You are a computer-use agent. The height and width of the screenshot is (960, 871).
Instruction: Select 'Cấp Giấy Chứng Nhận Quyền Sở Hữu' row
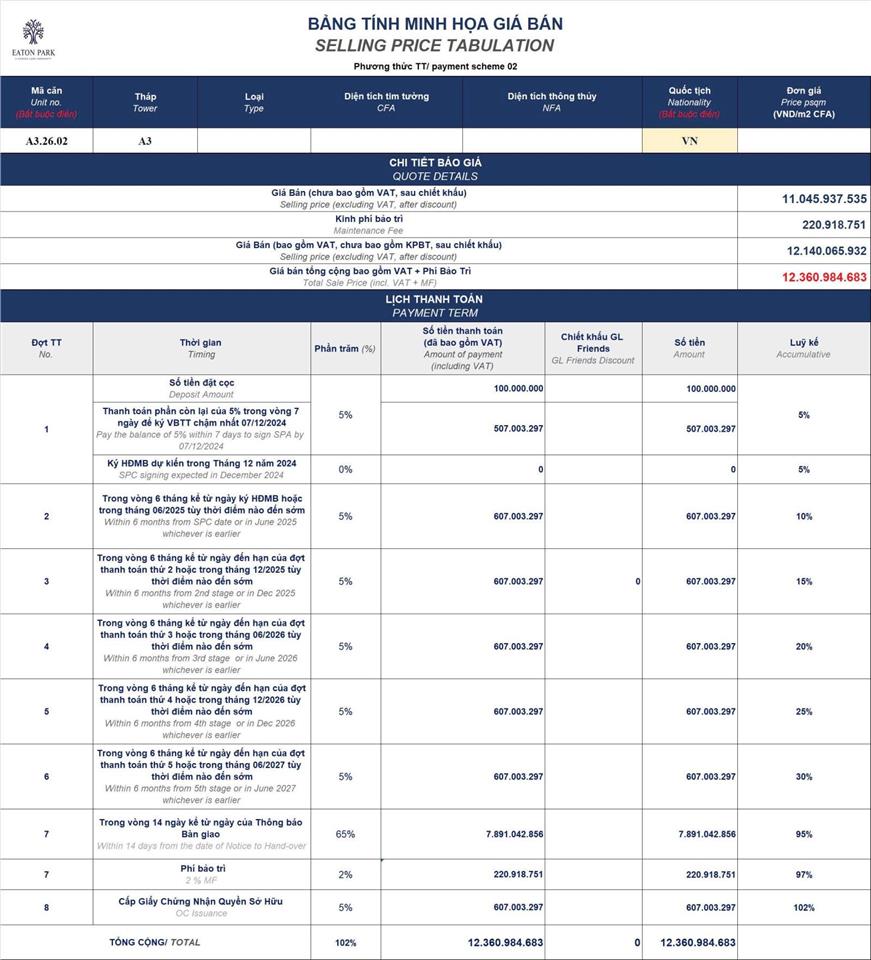[x=201, y=907]
